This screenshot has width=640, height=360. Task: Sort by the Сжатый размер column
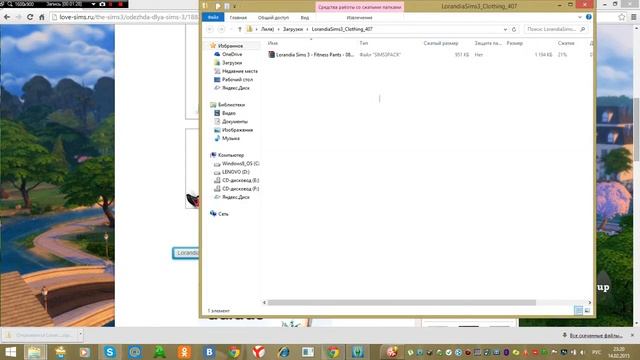[441, 43]
